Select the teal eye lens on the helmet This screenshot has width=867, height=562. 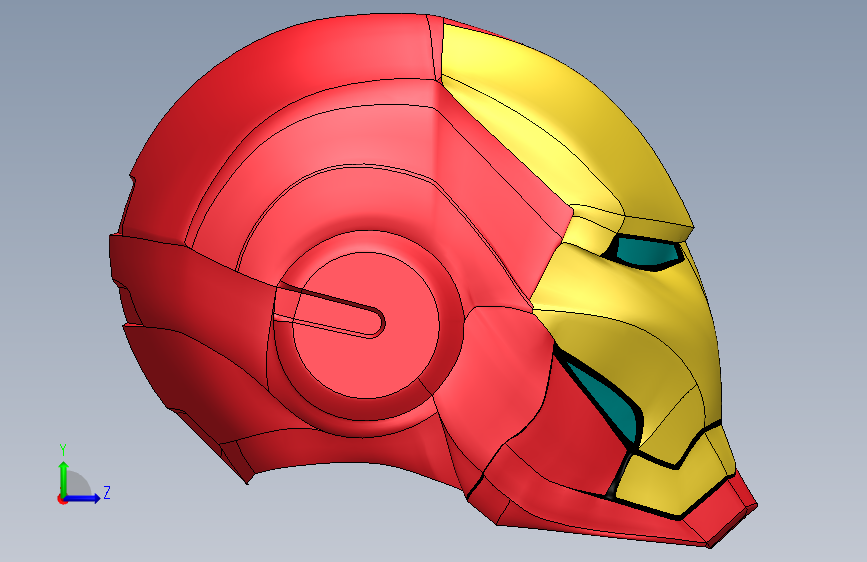[648, 251]
